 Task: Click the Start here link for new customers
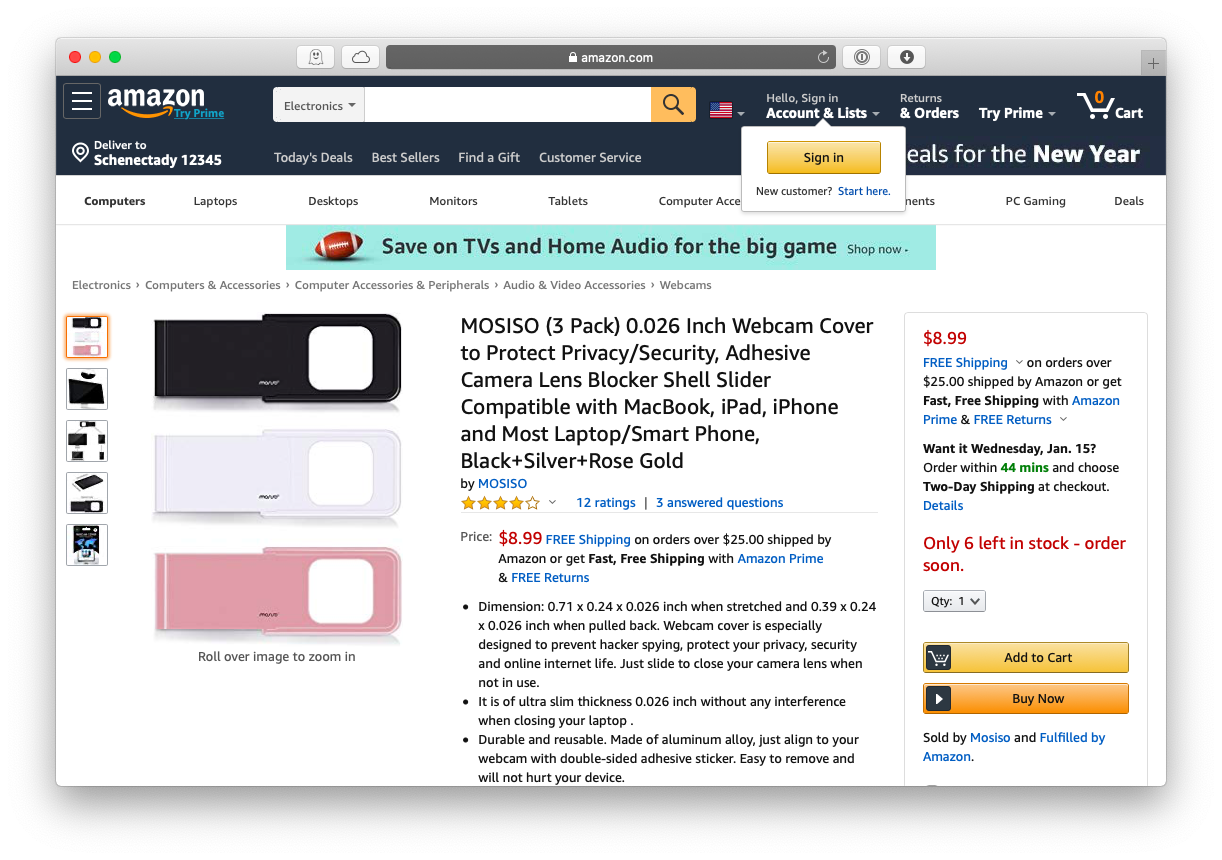tap(863, 191)
